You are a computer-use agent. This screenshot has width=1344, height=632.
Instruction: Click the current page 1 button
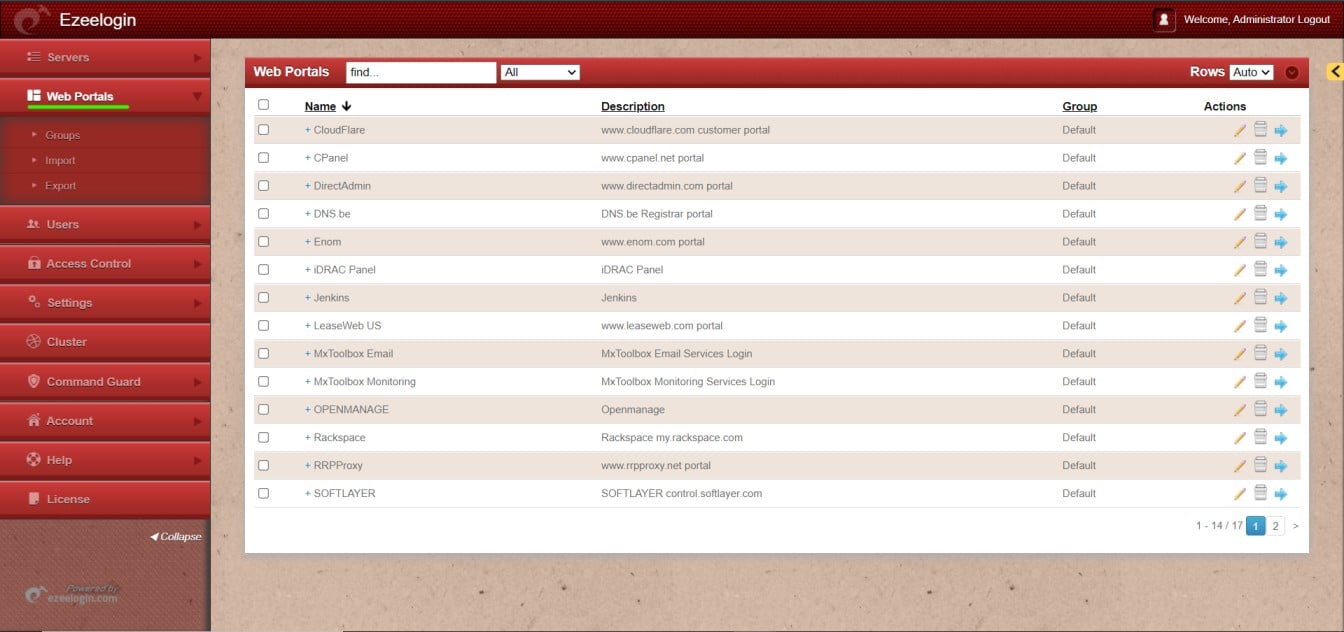[1256, 525]
